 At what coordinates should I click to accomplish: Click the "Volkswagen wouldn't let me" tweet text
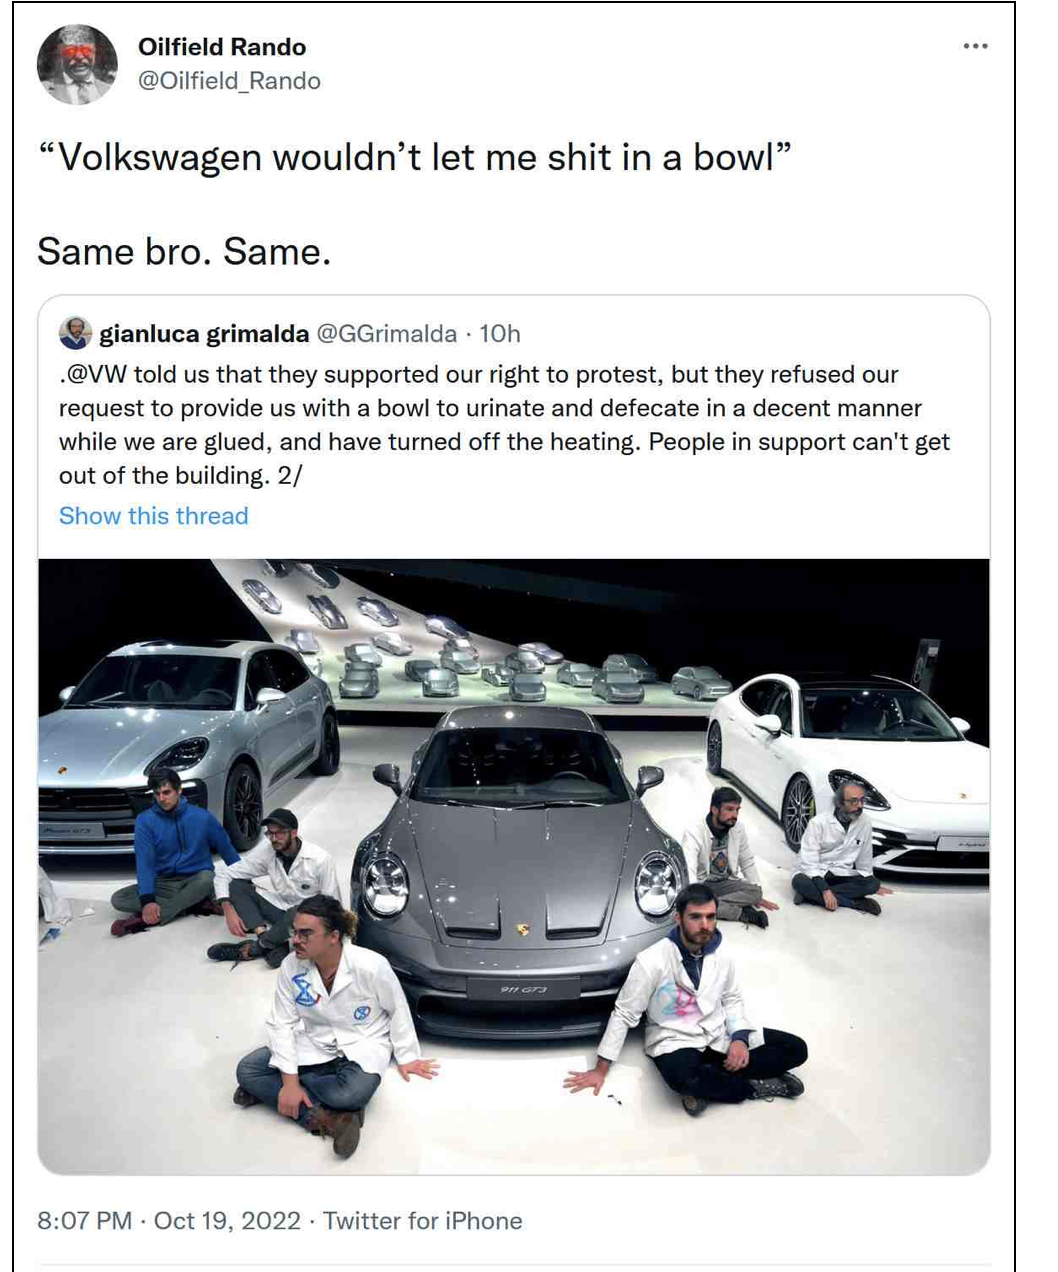pos(415,157)
